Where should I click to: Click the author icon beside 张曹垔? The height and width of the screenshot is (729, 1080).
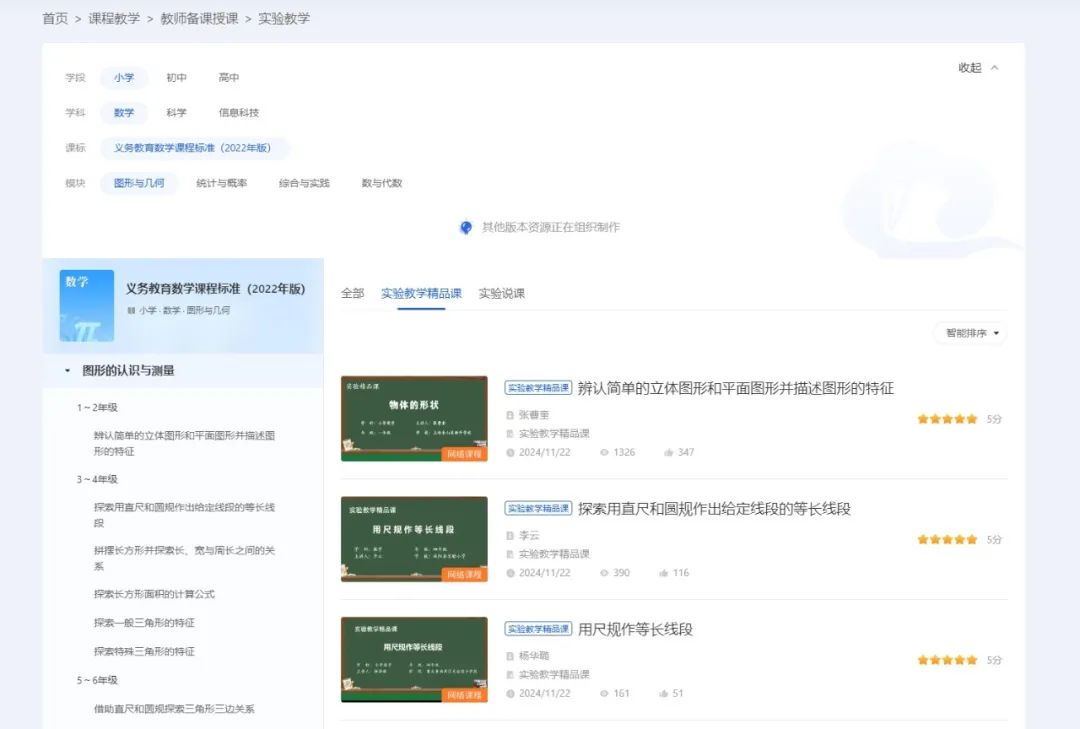tap(509, 415)
